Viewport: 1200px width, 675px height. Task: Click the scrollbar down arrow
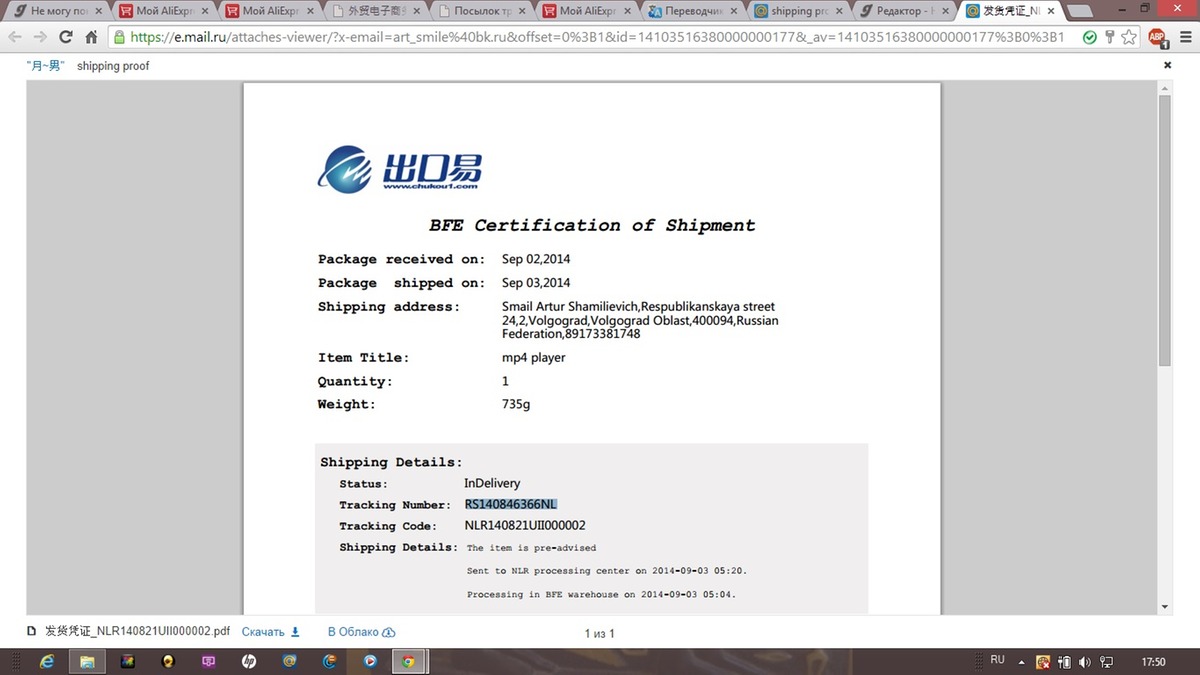coord(1165,607)
